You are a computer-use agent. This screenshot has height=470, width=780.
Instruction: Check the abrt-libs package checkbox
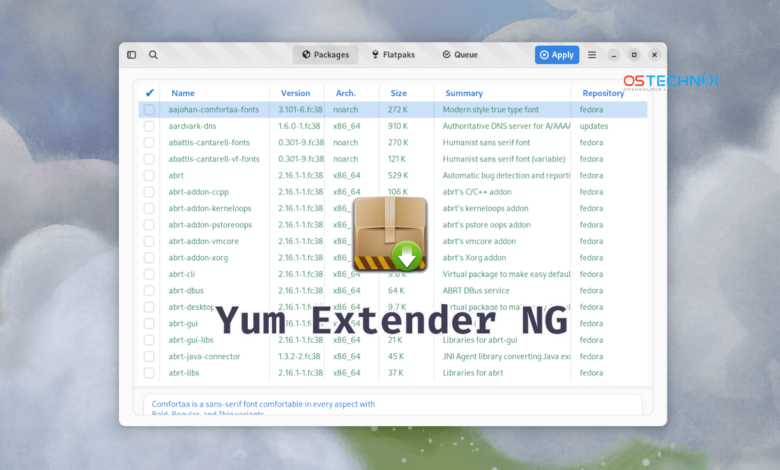[149, 373]
